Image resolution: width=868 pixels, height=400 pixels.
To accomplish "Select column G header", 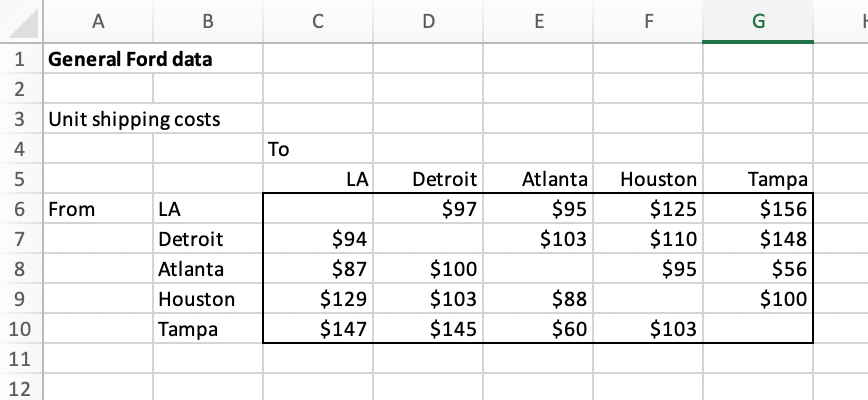I will pyautogui.click(x=758, y=21).
